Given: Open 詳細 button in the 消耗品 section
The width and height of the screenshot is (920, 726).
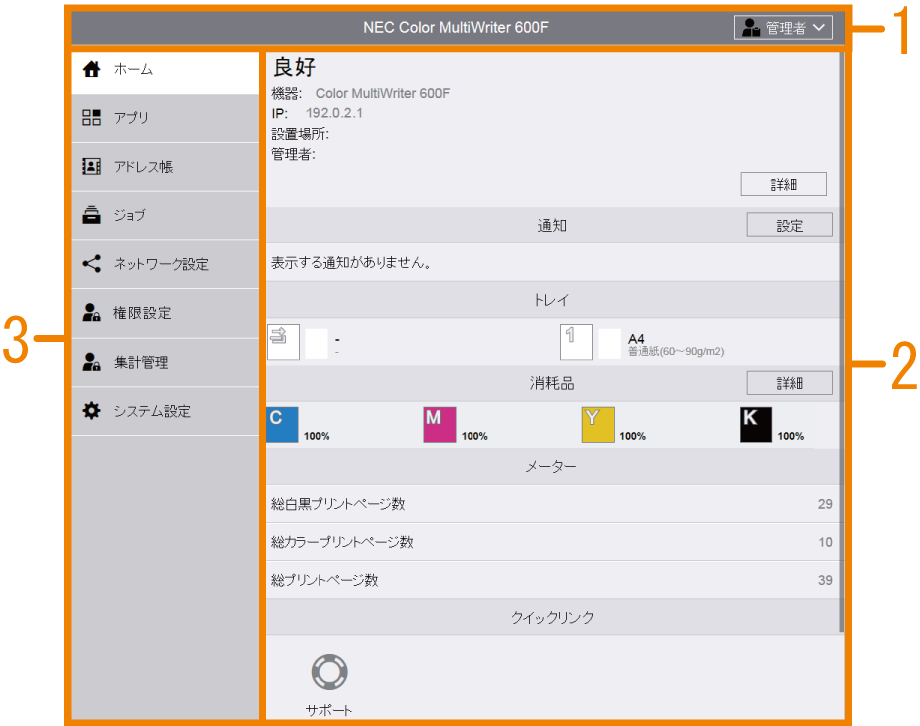Looking at the screenshot, I should [x=789, y=383].
